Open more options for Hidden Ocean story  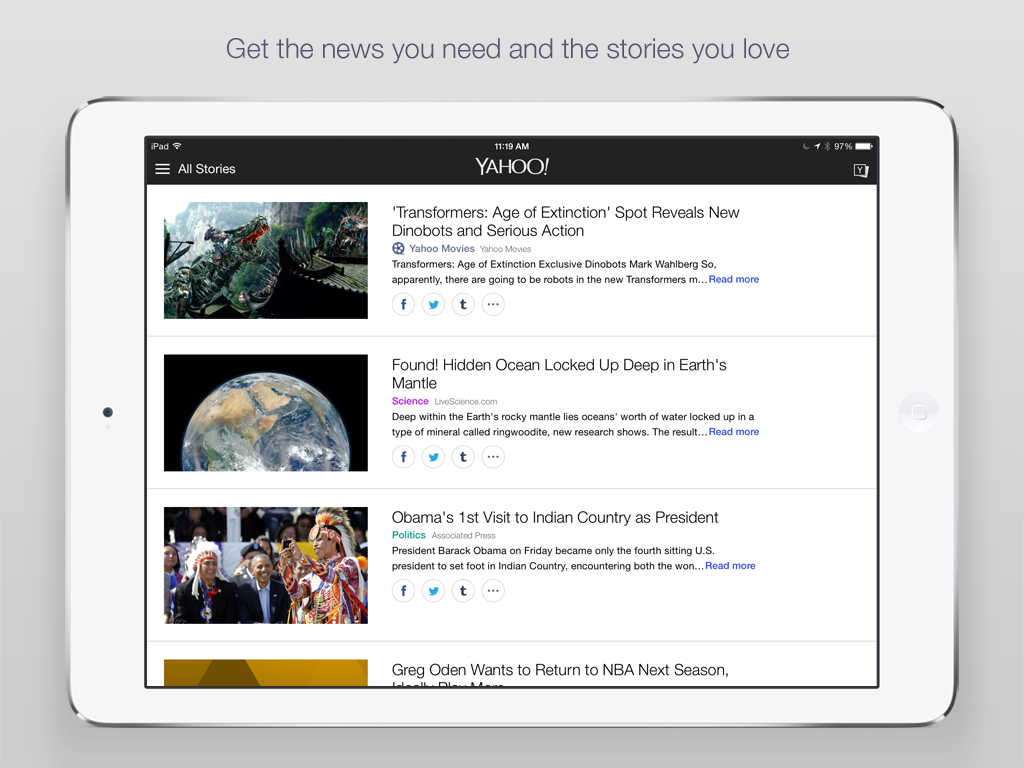tap(493, 457)
